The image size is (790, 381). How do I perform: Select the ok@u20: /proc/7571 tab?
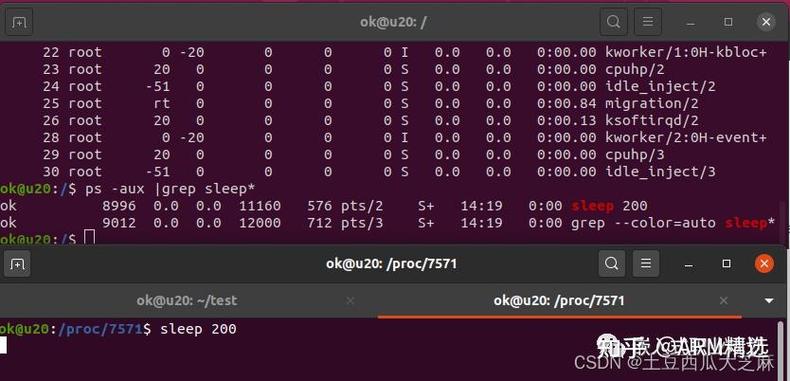click(559, 301)
